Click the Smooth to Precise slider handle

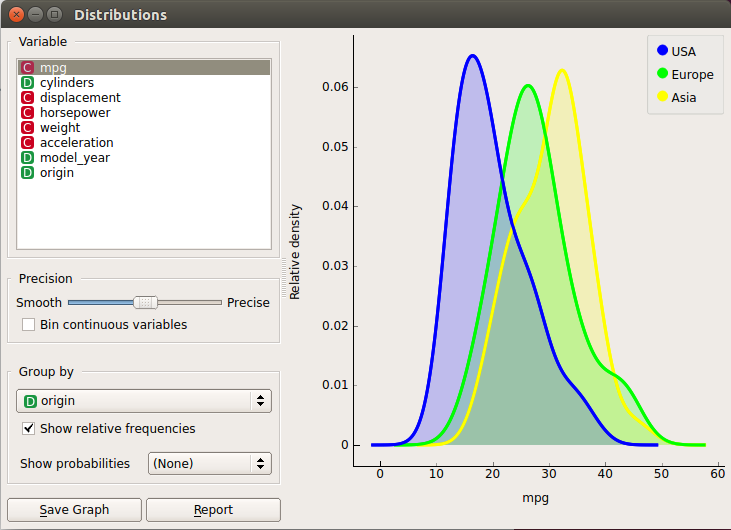click(x=146, y=302)
